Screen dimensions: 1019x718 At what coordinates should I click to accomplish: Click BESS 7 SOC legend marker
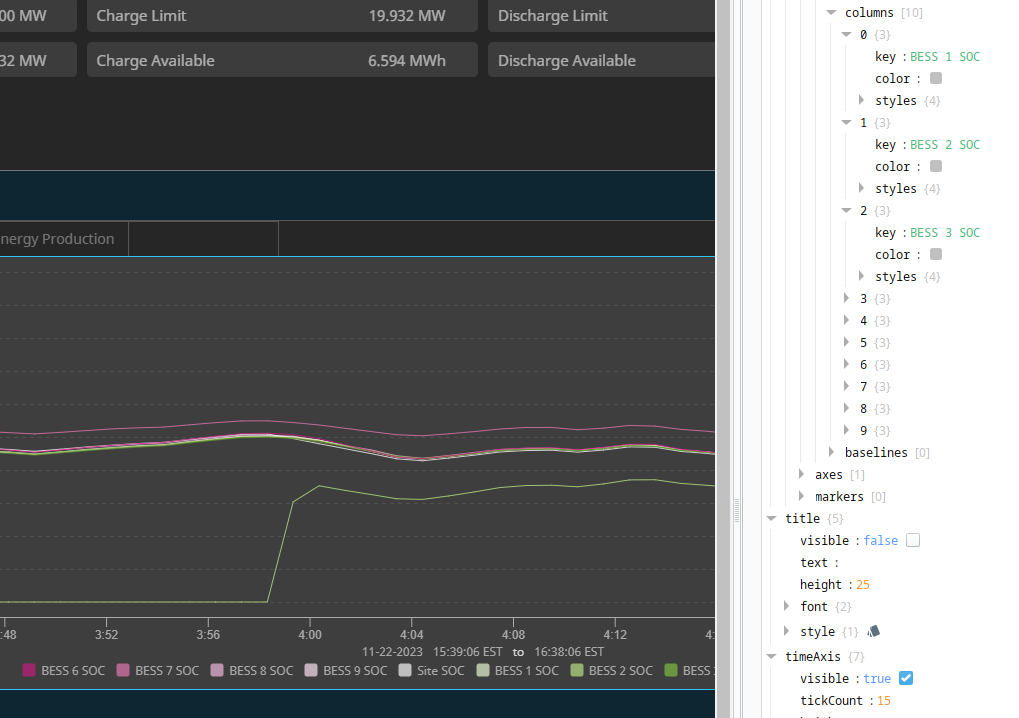pyautogui.click(x=123, y=670)
